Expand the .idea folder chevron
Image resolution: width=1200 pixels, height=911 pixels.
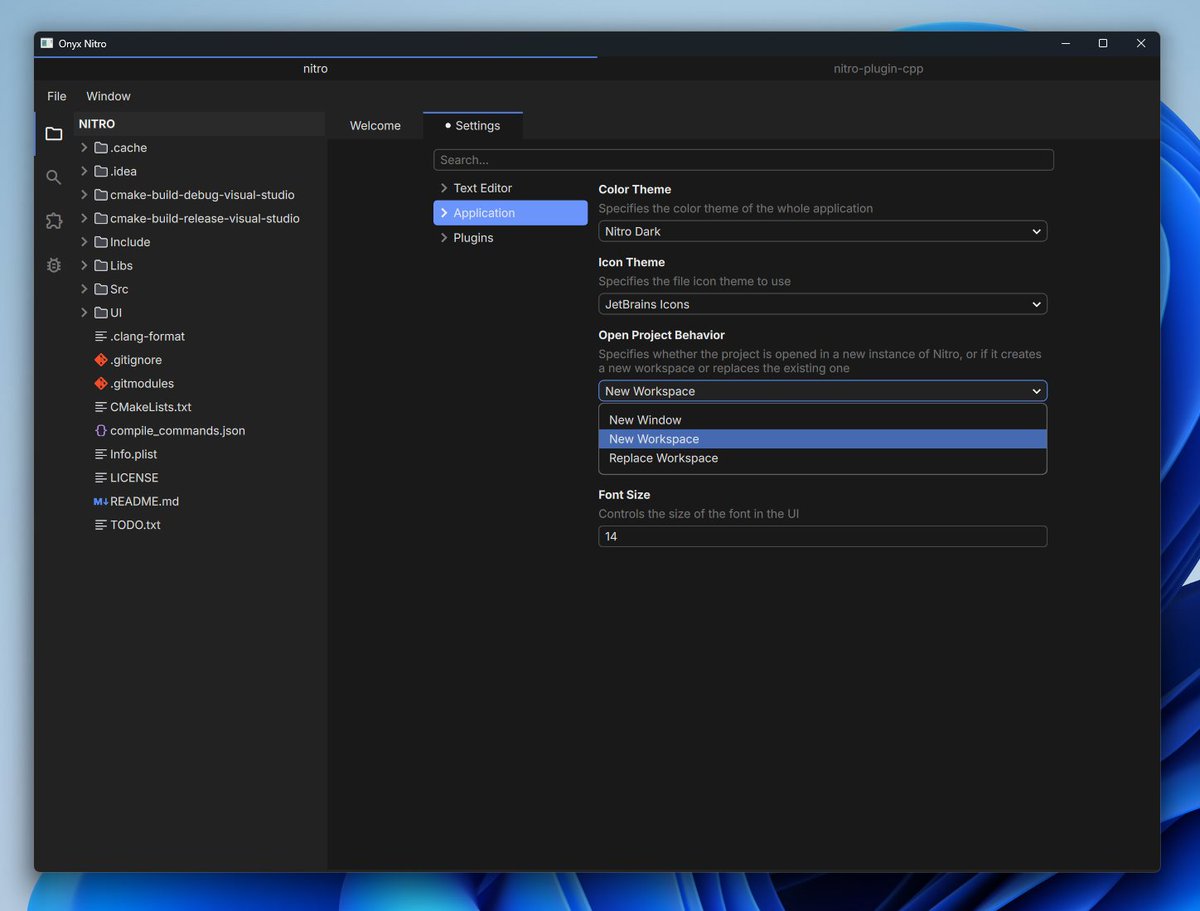84,171
